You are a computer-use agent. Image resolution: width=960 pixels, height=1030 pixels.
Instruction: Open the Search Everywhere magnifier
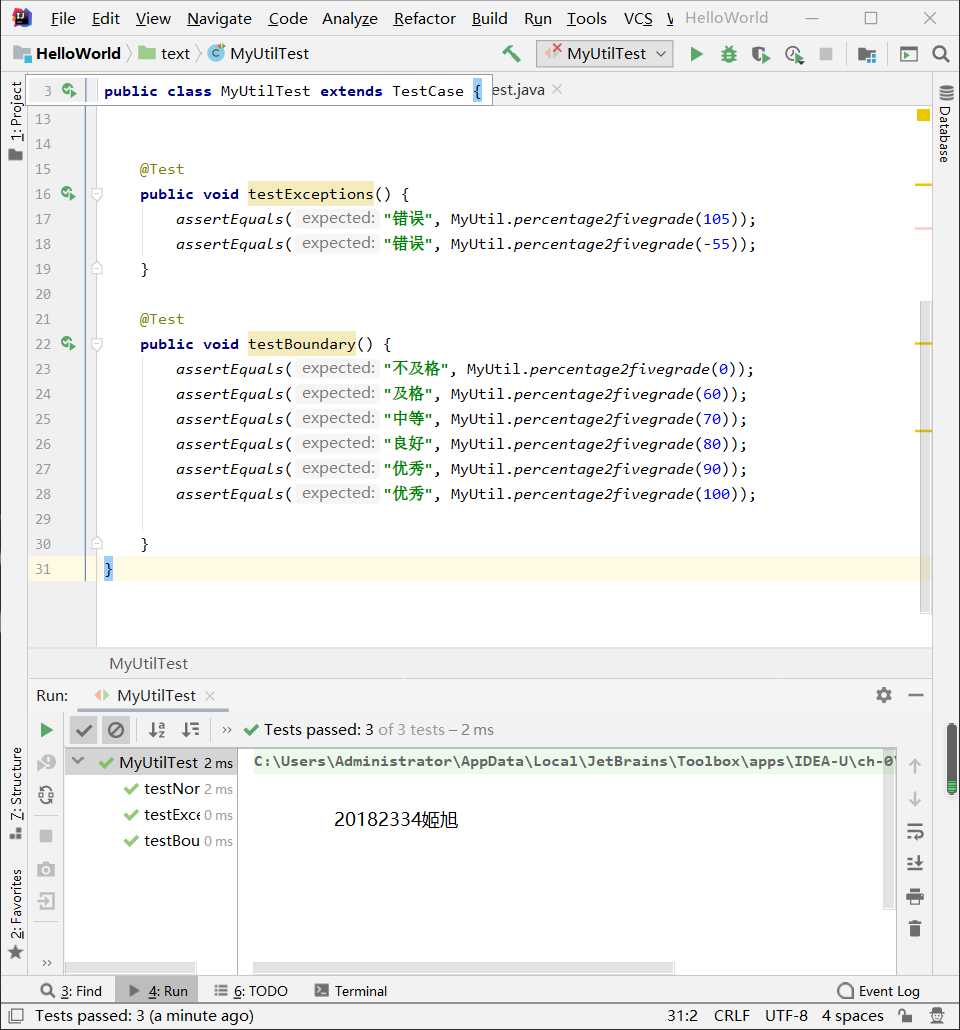coord(941,54)
